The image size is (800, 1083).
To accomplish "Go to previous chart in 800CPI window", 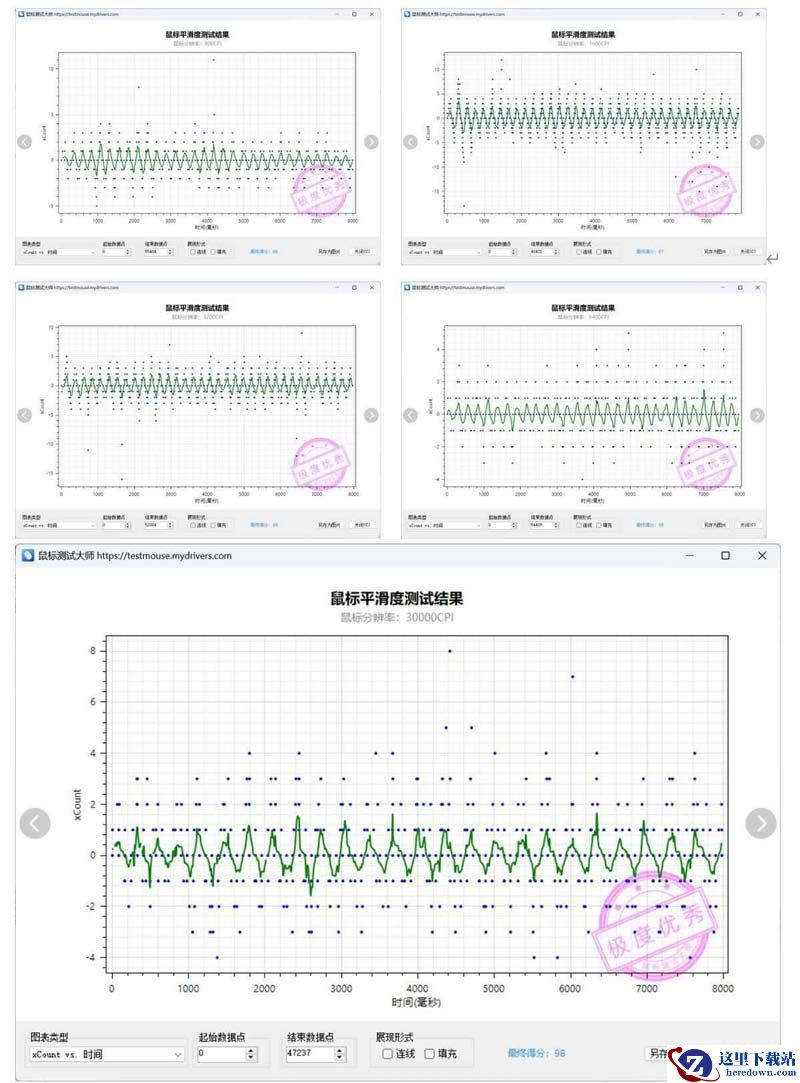I will coord(25,142).
